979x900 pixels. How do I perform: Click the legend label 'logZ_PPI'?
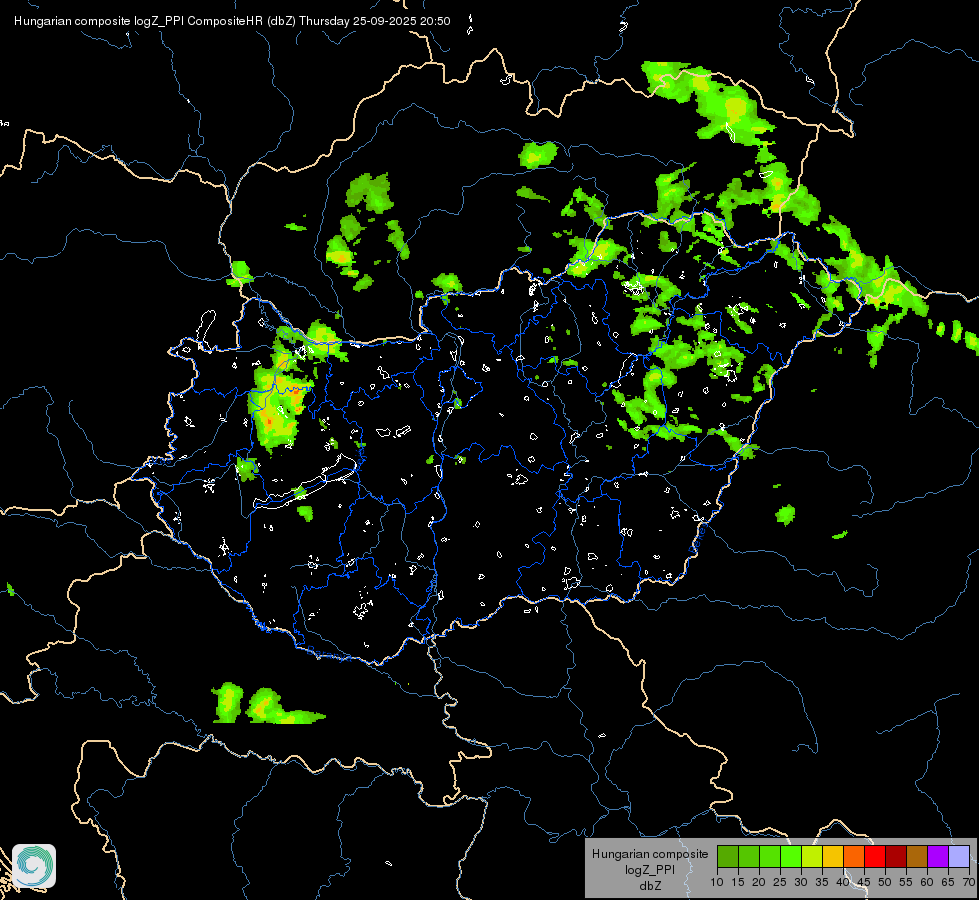tap(650, 869)
